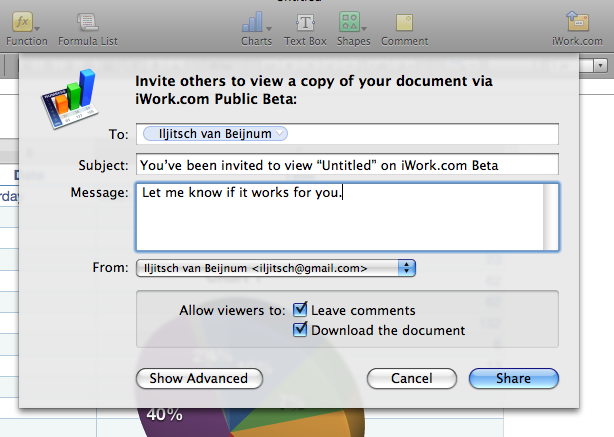Open the From sender address popup

(276, 268)
